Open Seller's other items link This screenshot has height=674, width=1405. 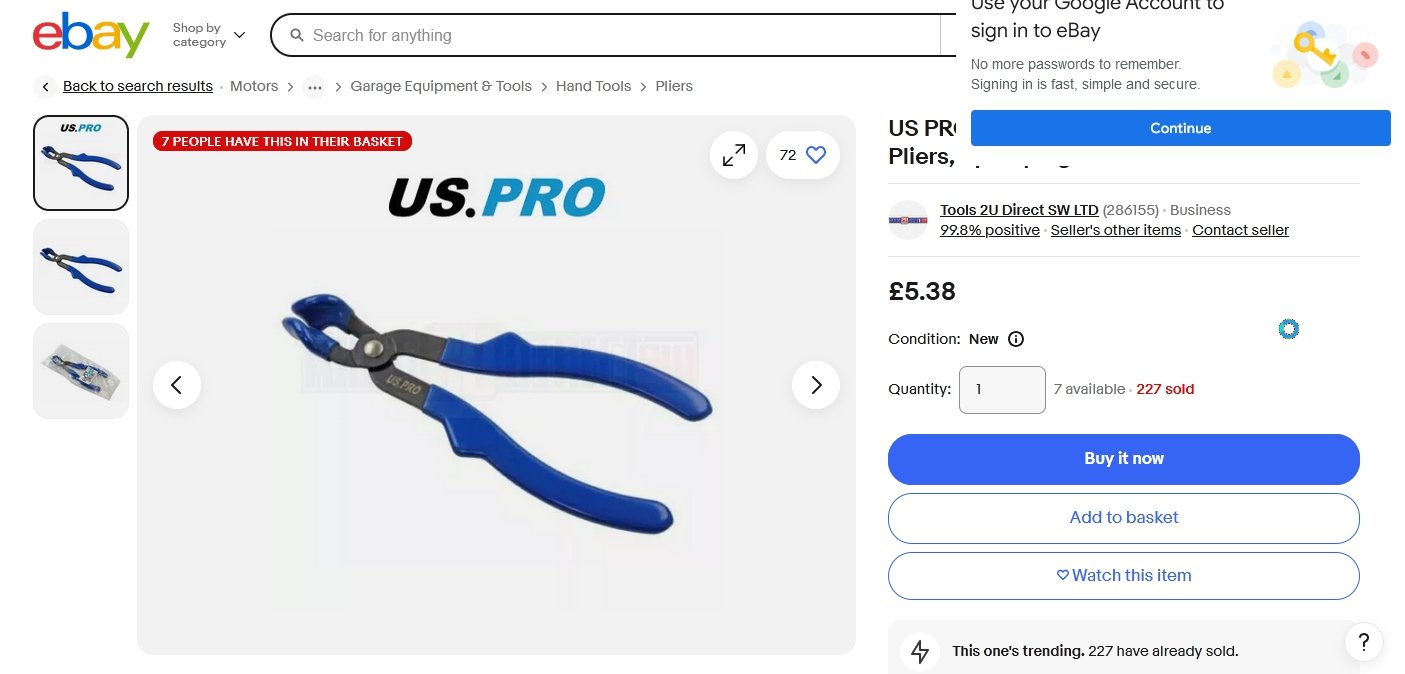click(x=1115, y=230)
